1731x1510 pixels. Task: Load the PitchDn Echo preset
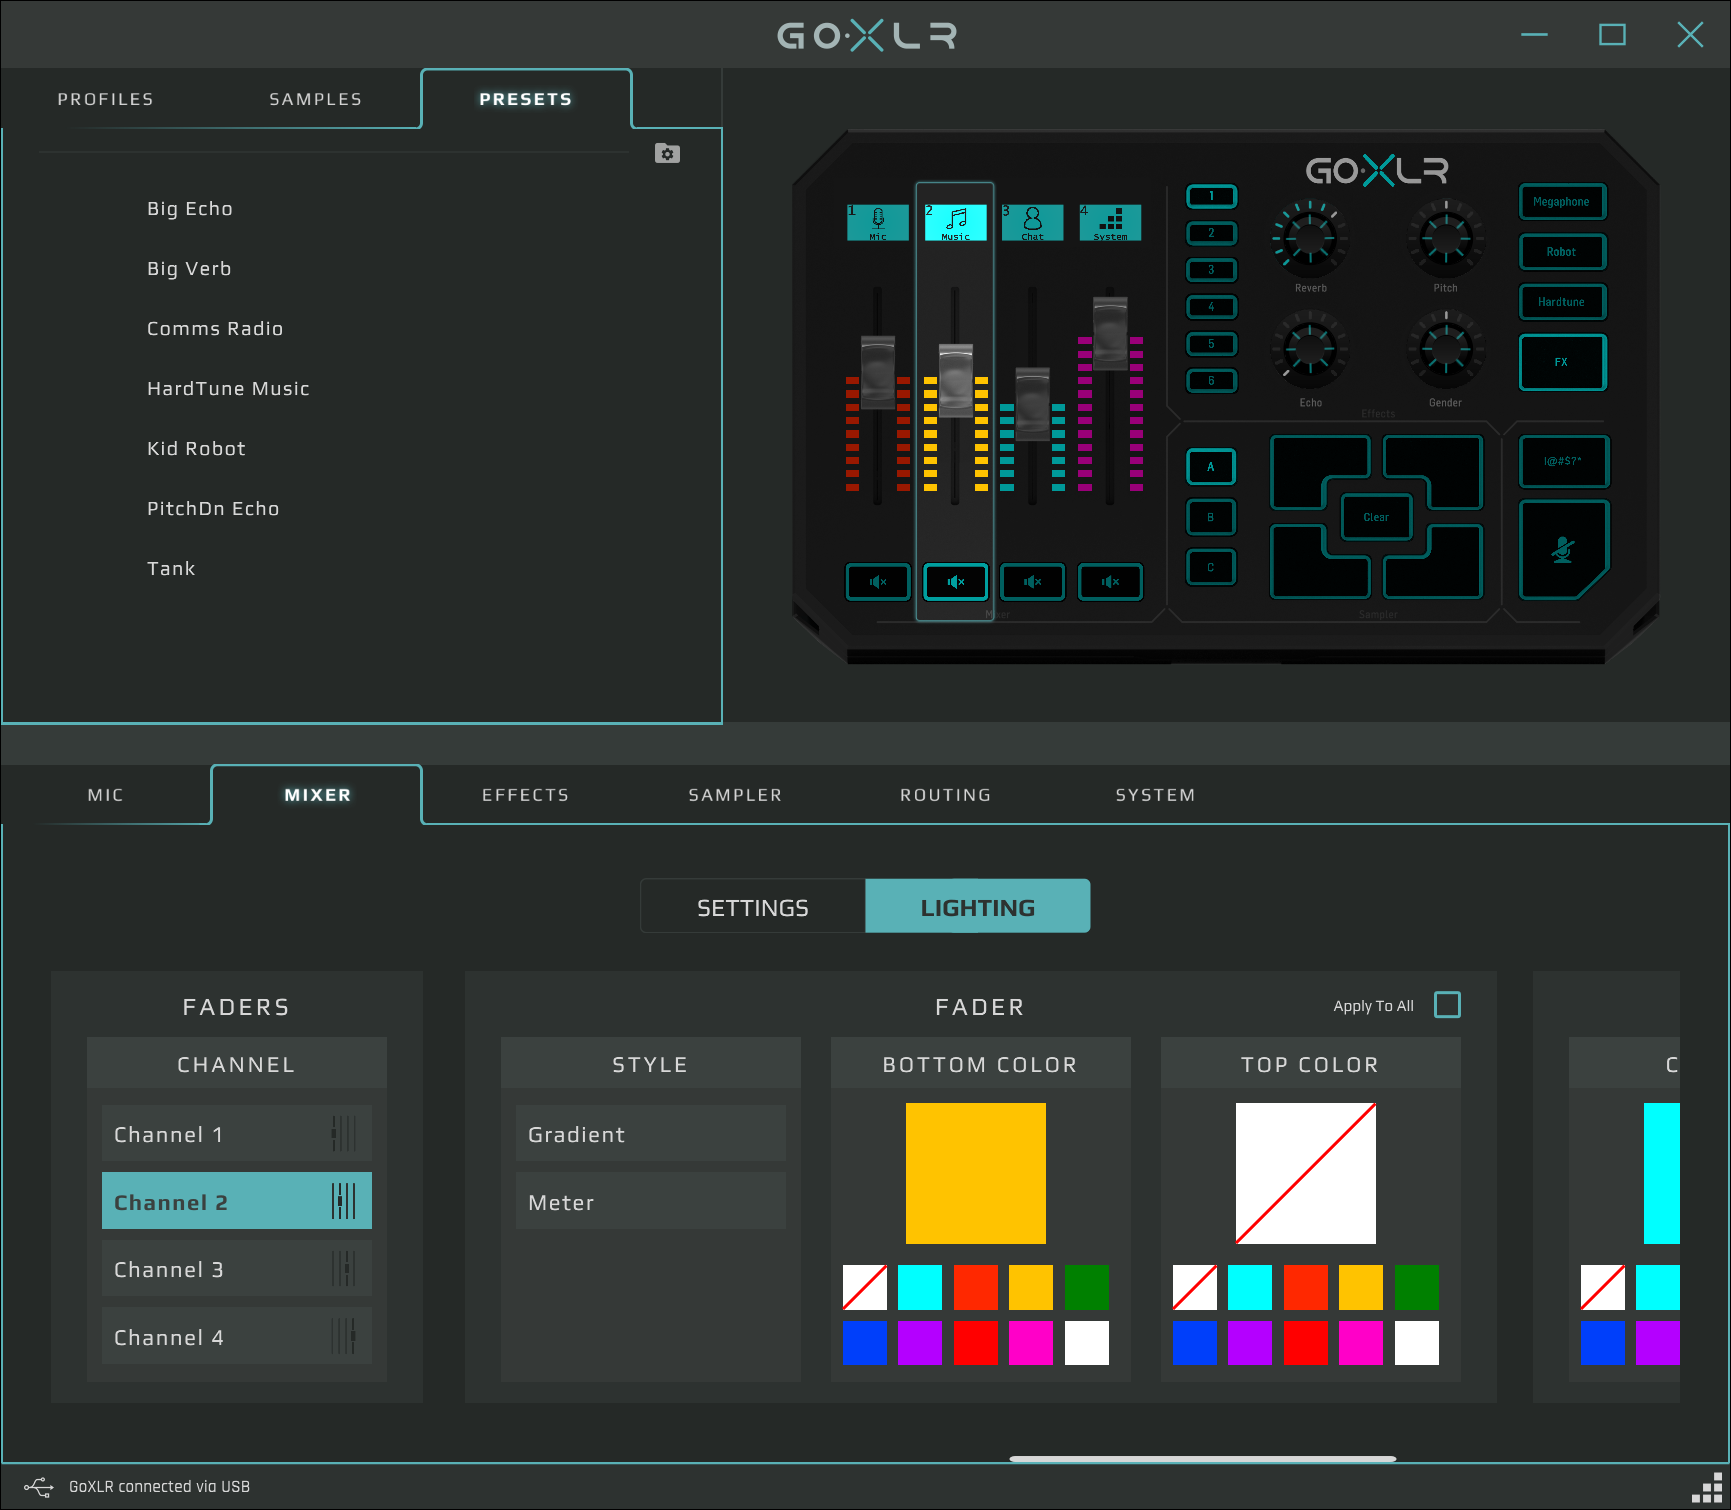(x=213, y=509)
